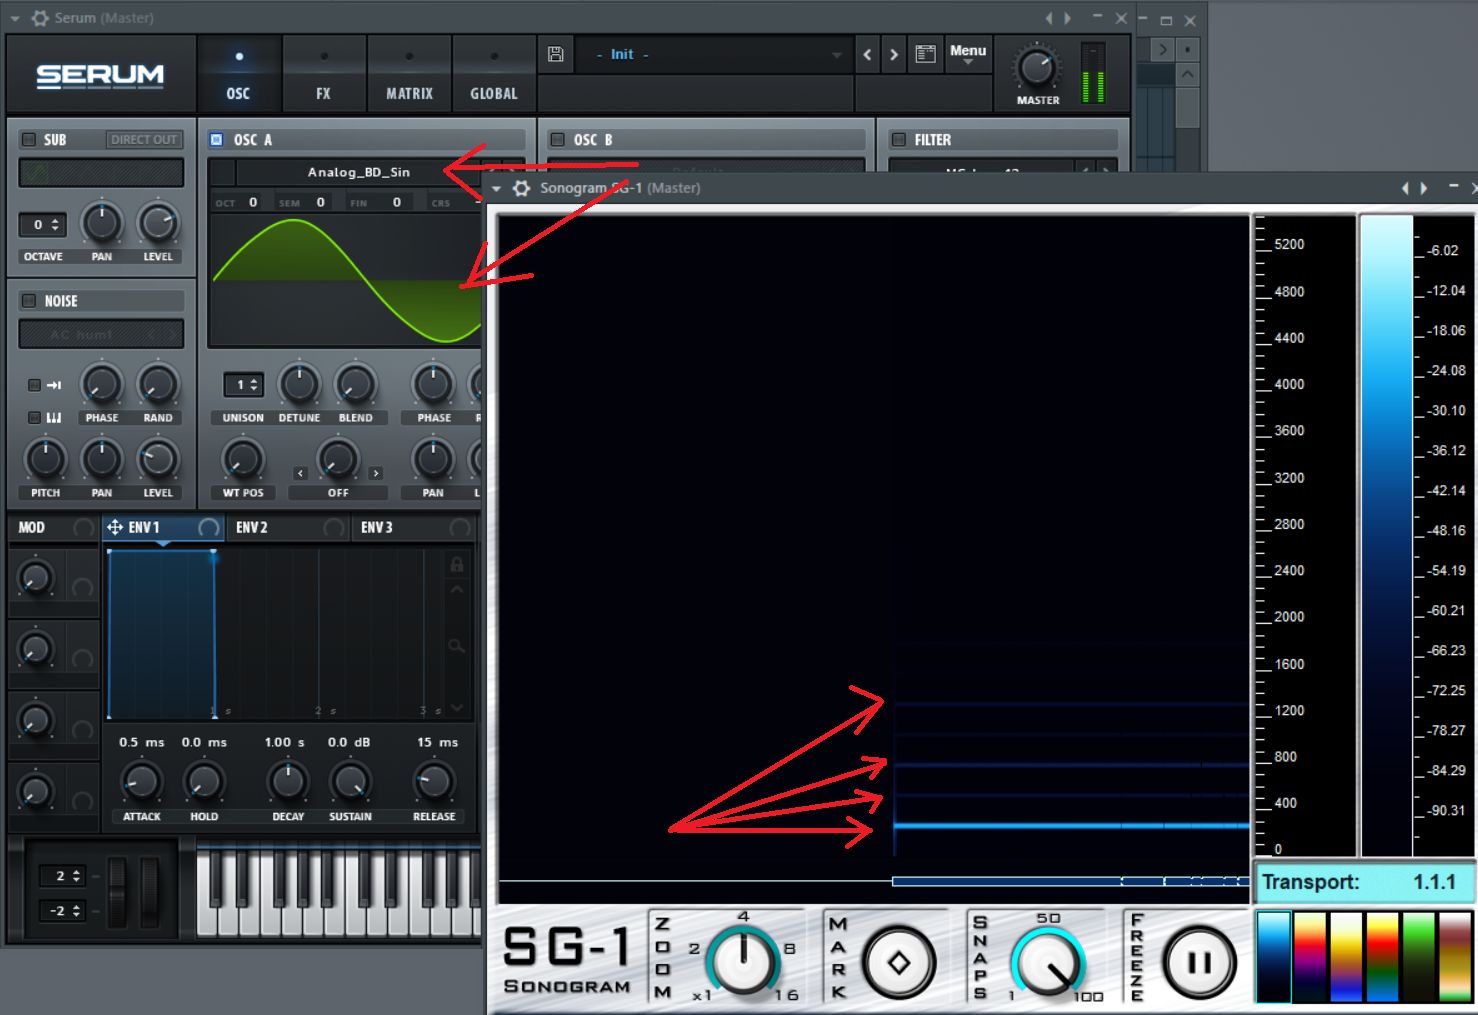The width and height of the screenshot is (1478, 1015).
Task: Enable the SUB oscillator checkbox
Action: [28, 139]
